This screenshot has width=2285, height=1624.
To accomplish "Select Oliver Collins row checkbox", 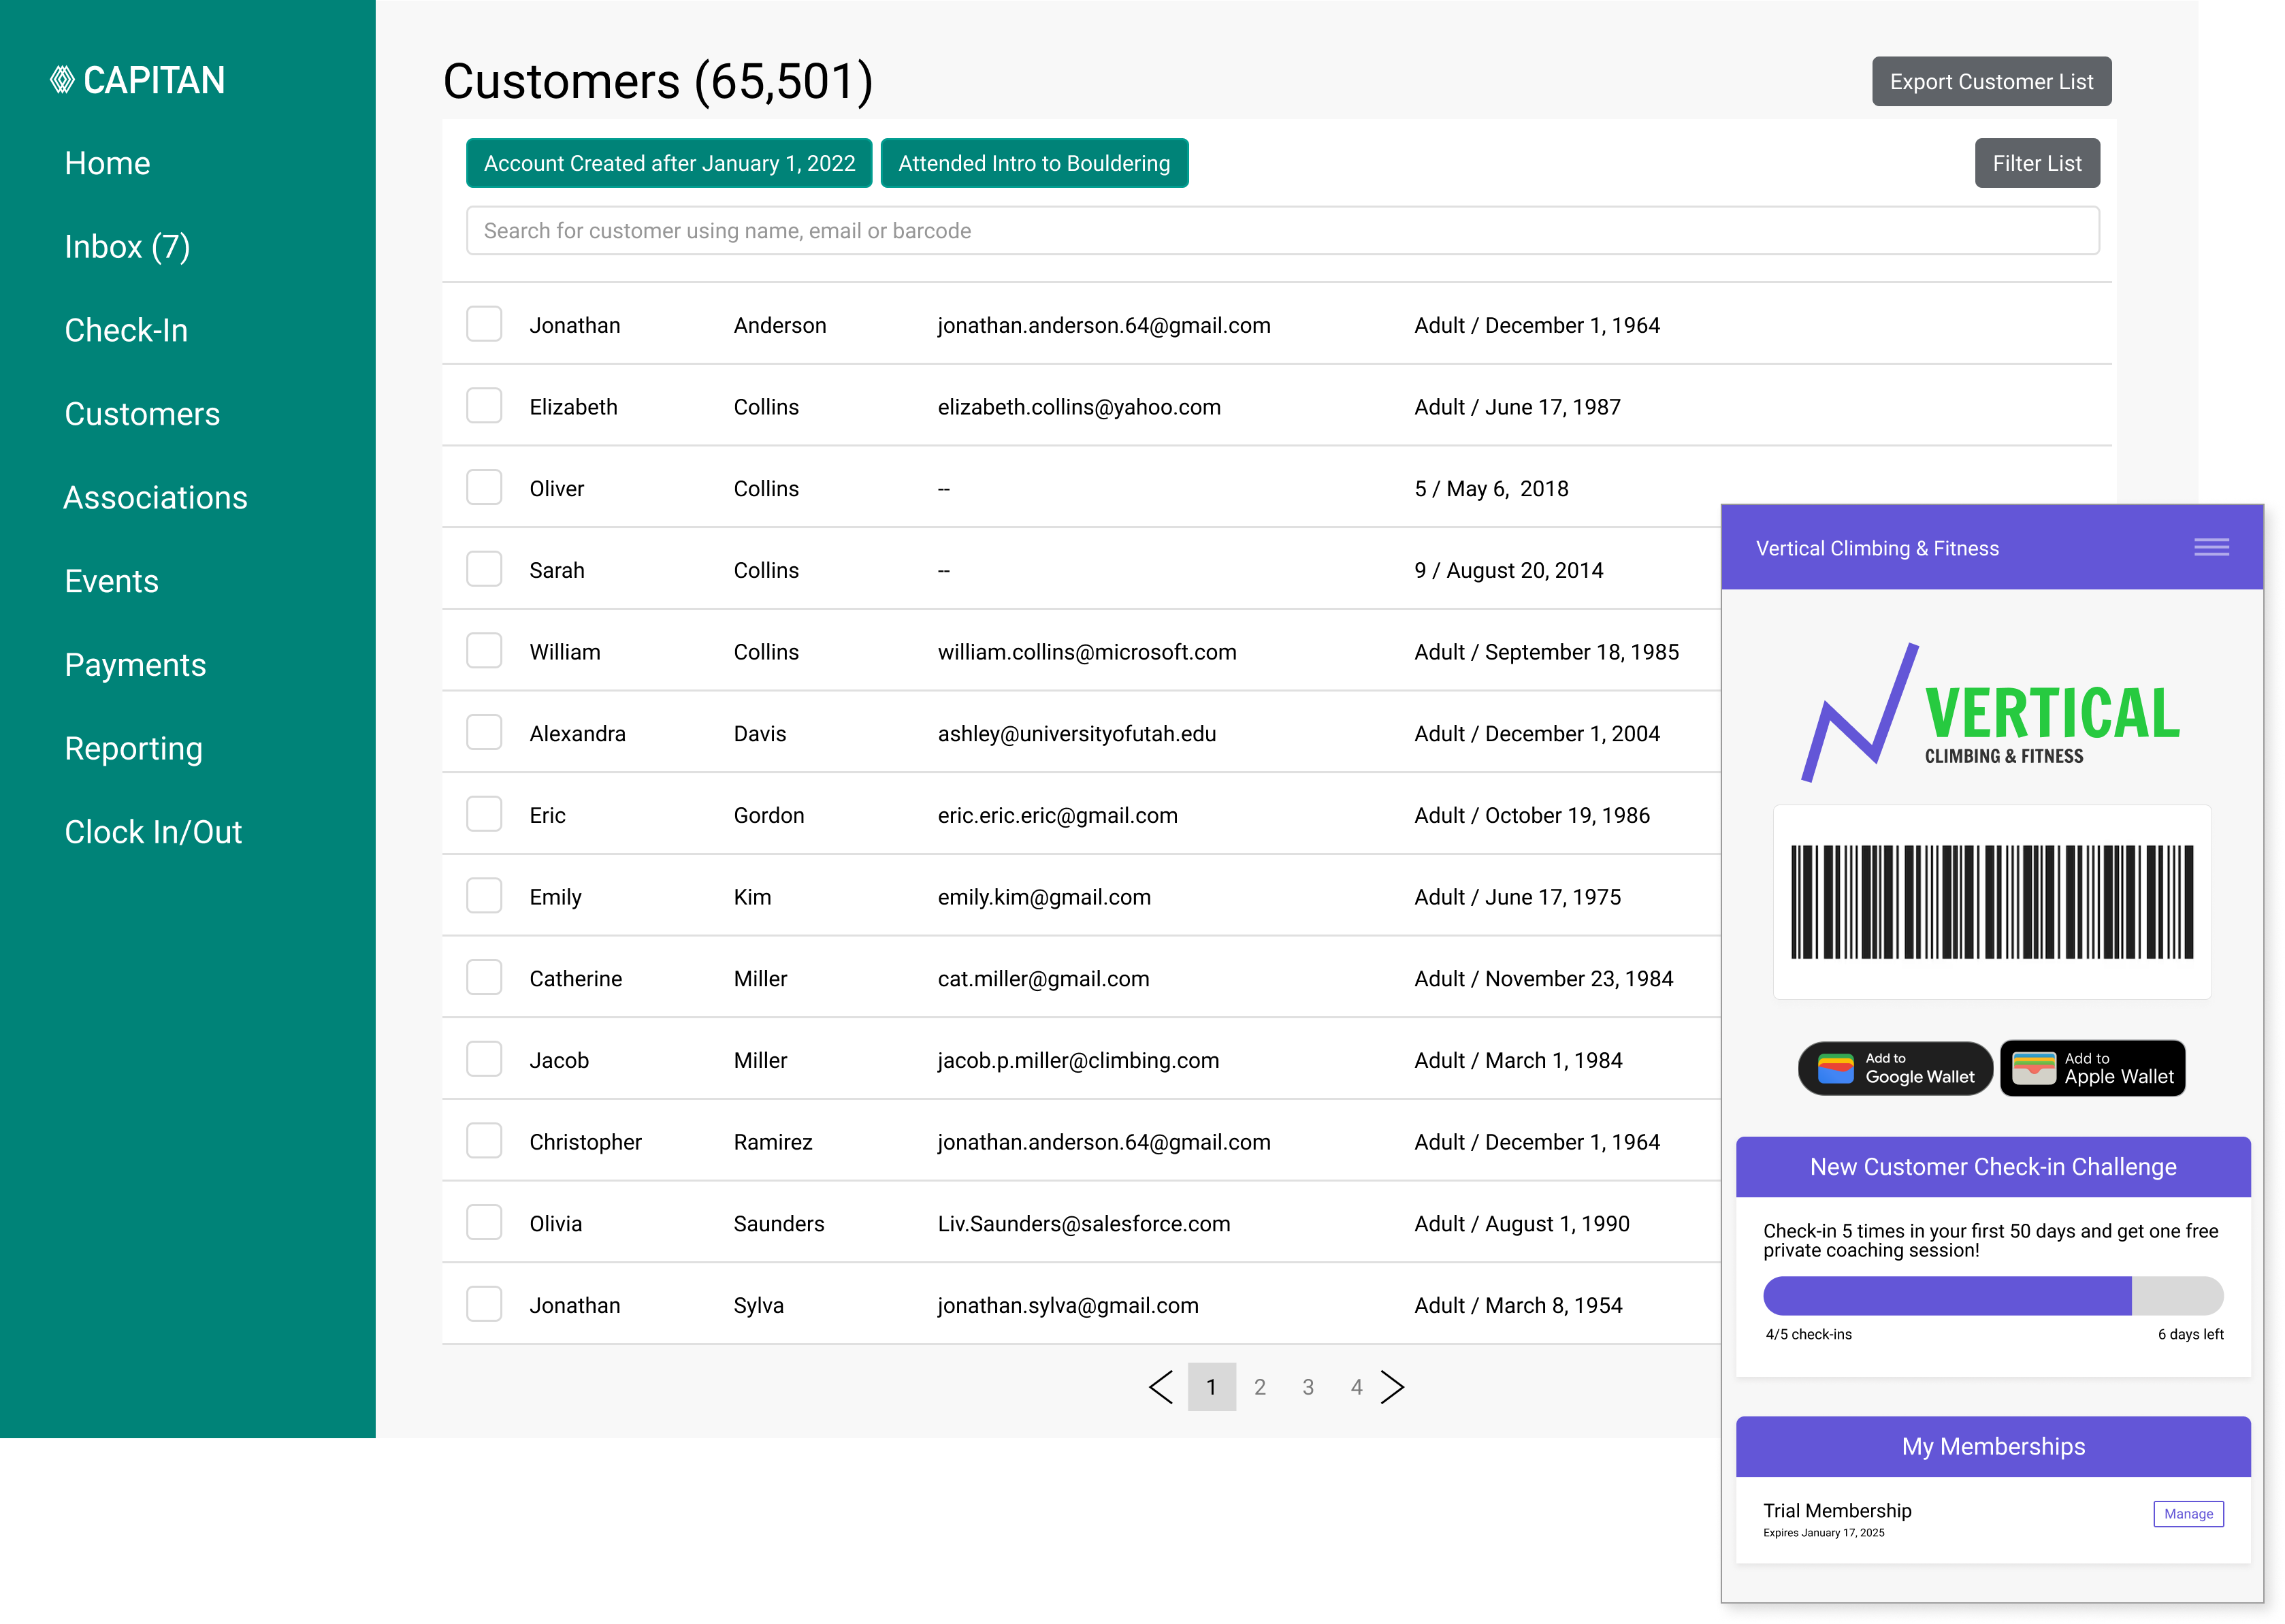I will (x=484, y=488).
